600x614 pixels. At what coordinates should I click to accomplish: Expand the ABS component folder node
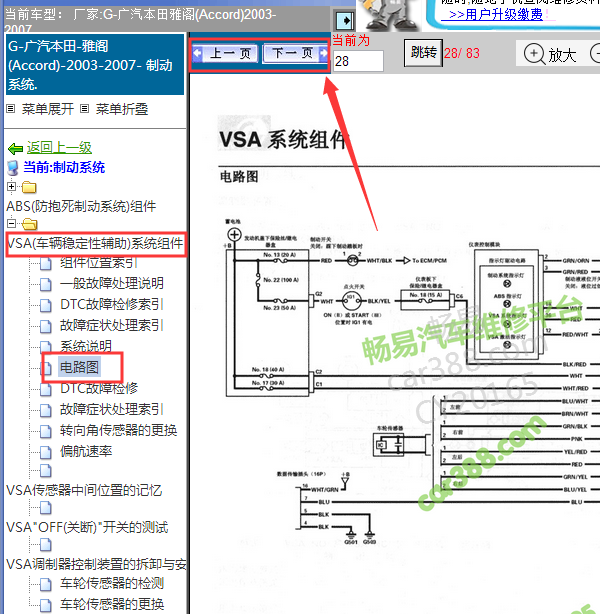coord(11,187)
